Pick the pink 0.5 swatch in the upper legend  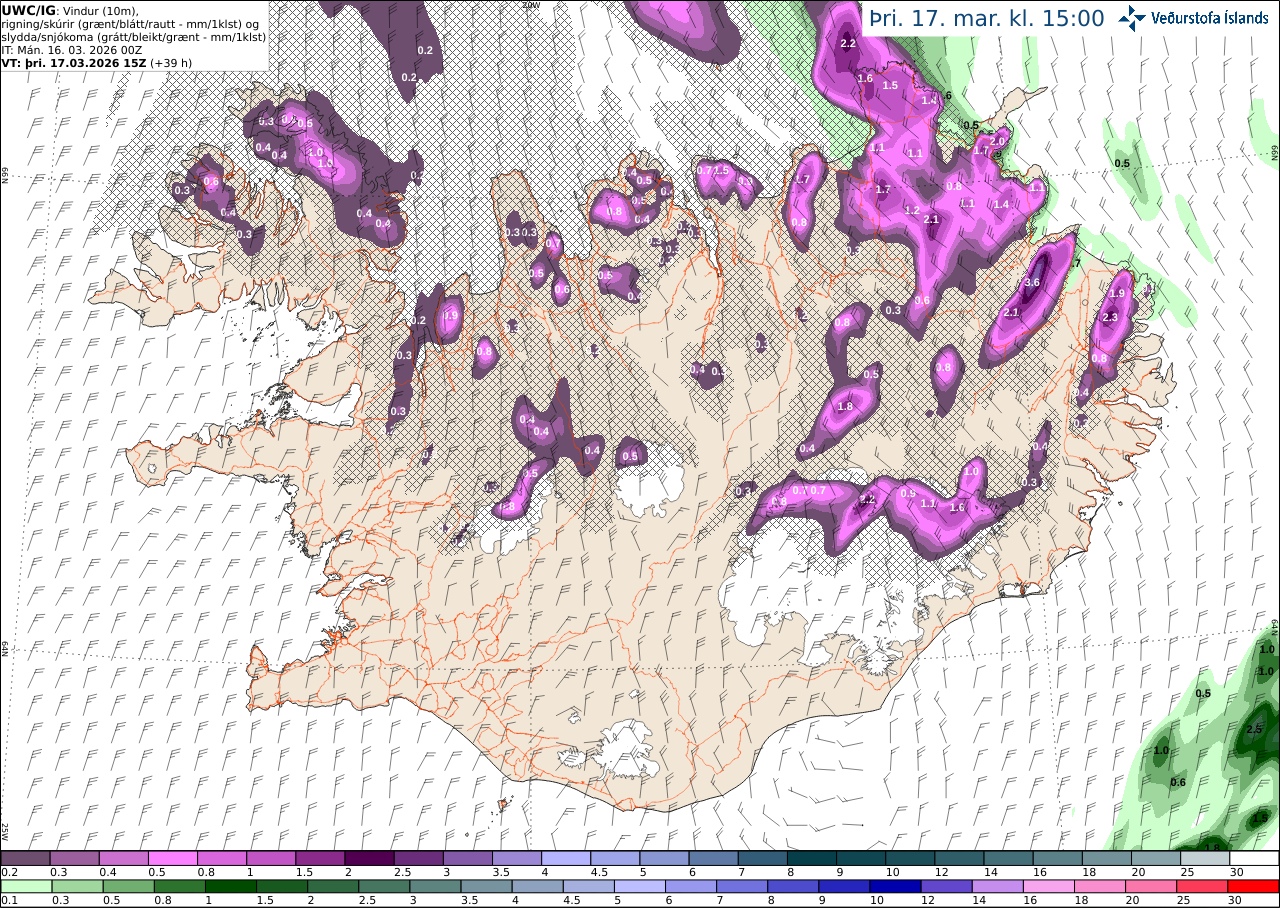click(172, 858)
